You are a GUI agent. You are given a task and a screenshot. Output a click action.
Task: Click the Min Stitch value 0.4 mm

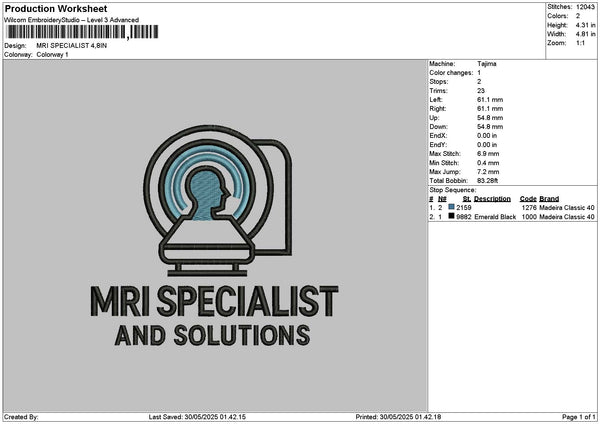point(488,163)
